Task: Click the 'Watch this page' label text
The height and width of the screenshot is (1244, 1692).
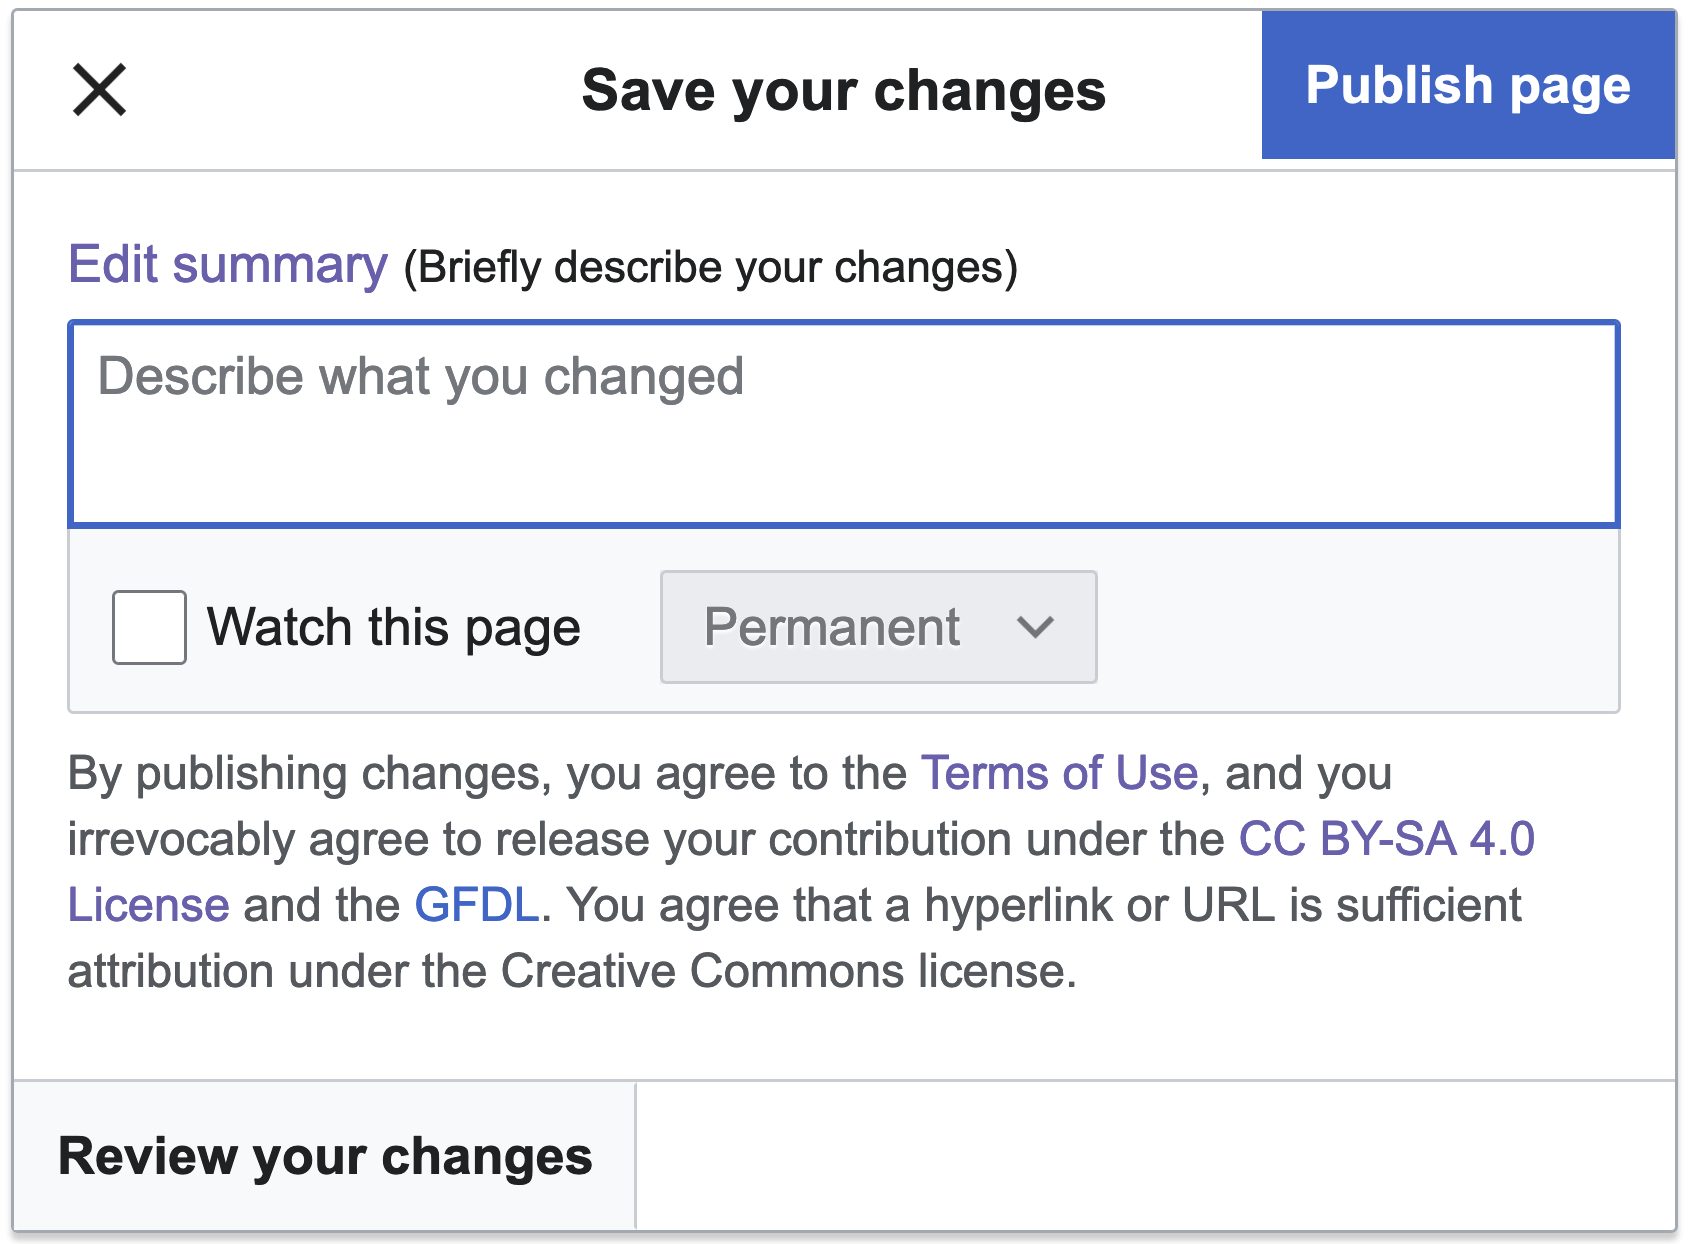Action: 393,628
